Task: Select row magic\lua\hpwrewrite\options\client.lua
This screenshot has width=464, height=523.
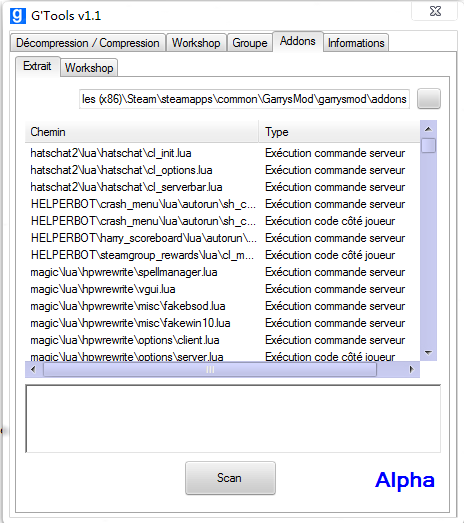Action: (222, 341)
